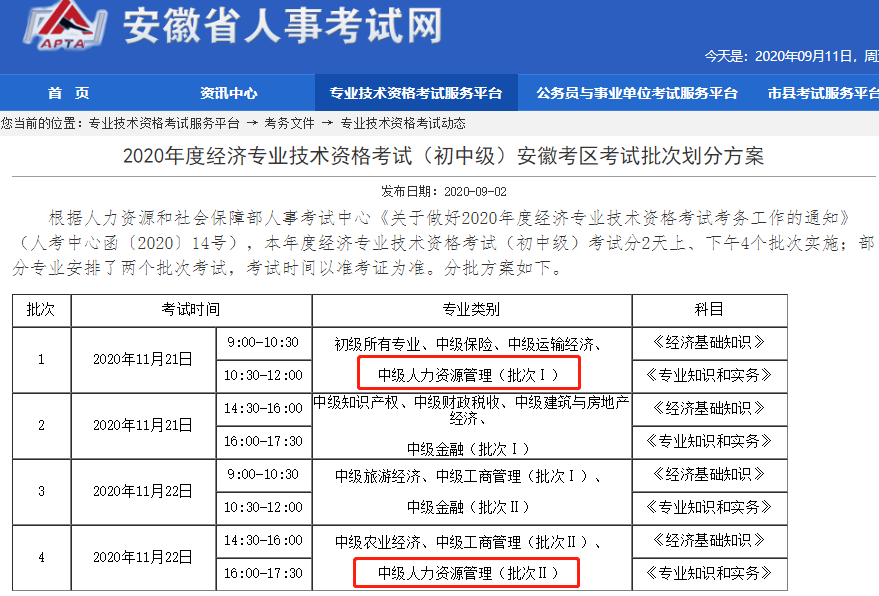Click the 14:30-16:00 time cell in batch 2
Image resolution: width=879 pixels, height=596 pixels.
point(264,408)
